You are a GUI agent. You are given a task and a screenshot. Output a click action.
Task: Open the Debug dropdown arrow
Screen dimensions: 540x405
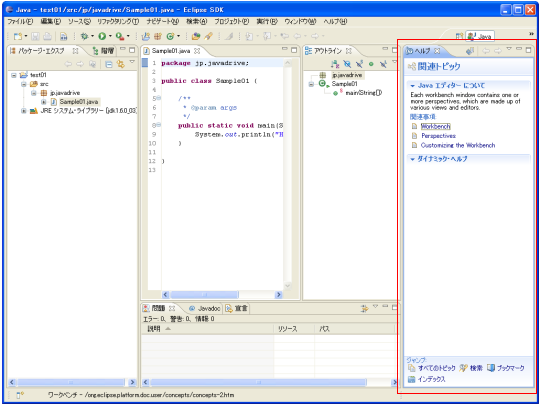[x=92, y=36]
